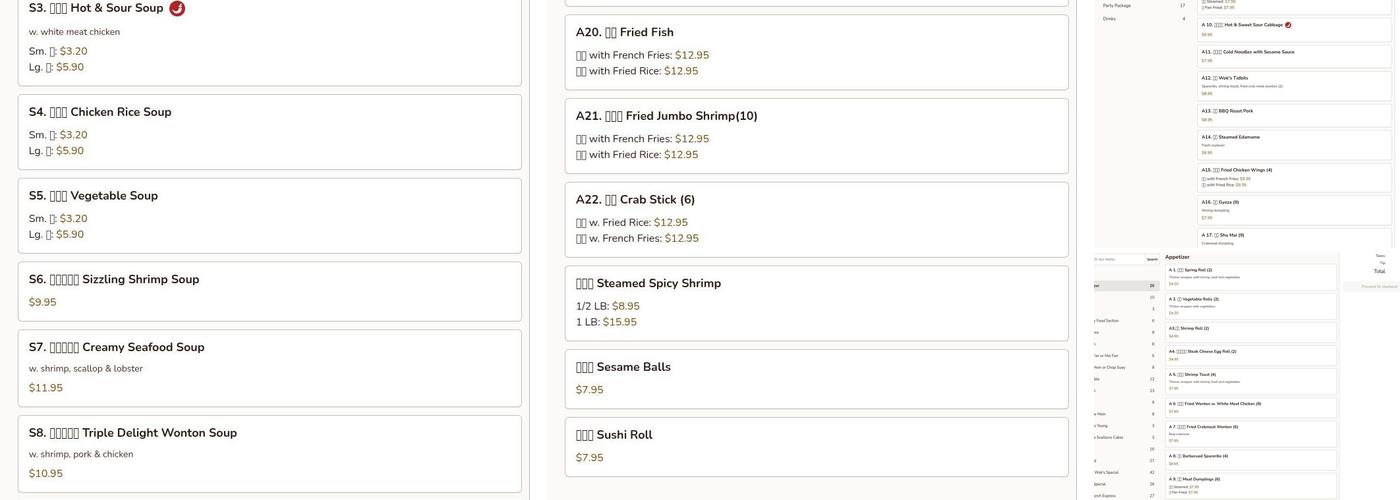Select S4 Chicken Rice Soup item

pos(269,131)
